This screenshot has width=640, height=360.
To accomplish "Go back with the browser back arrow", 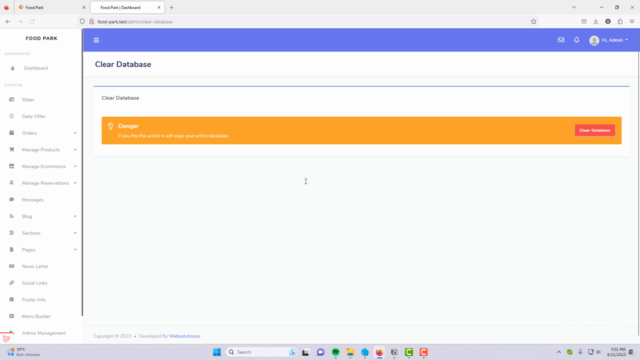I will click(8, 22).
